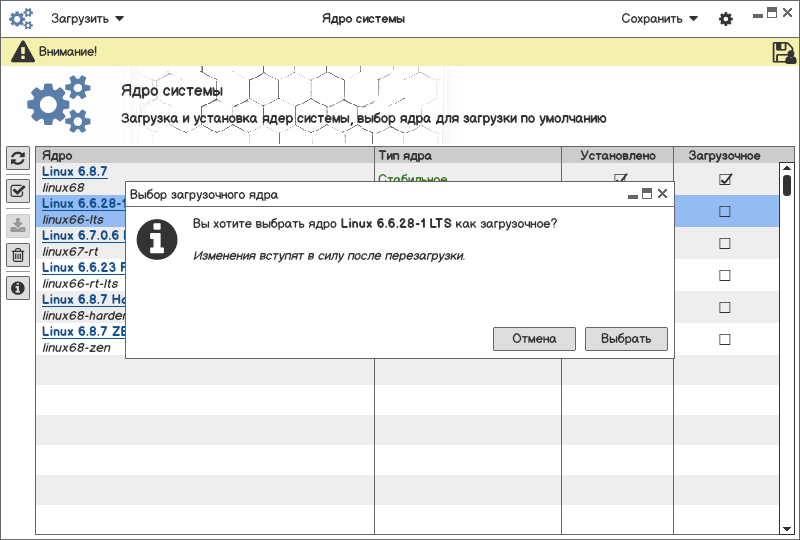Click the gears app icon in title bar
This screenshot has width=800, height=540.
pyautogui.click(x=21, y=19)
